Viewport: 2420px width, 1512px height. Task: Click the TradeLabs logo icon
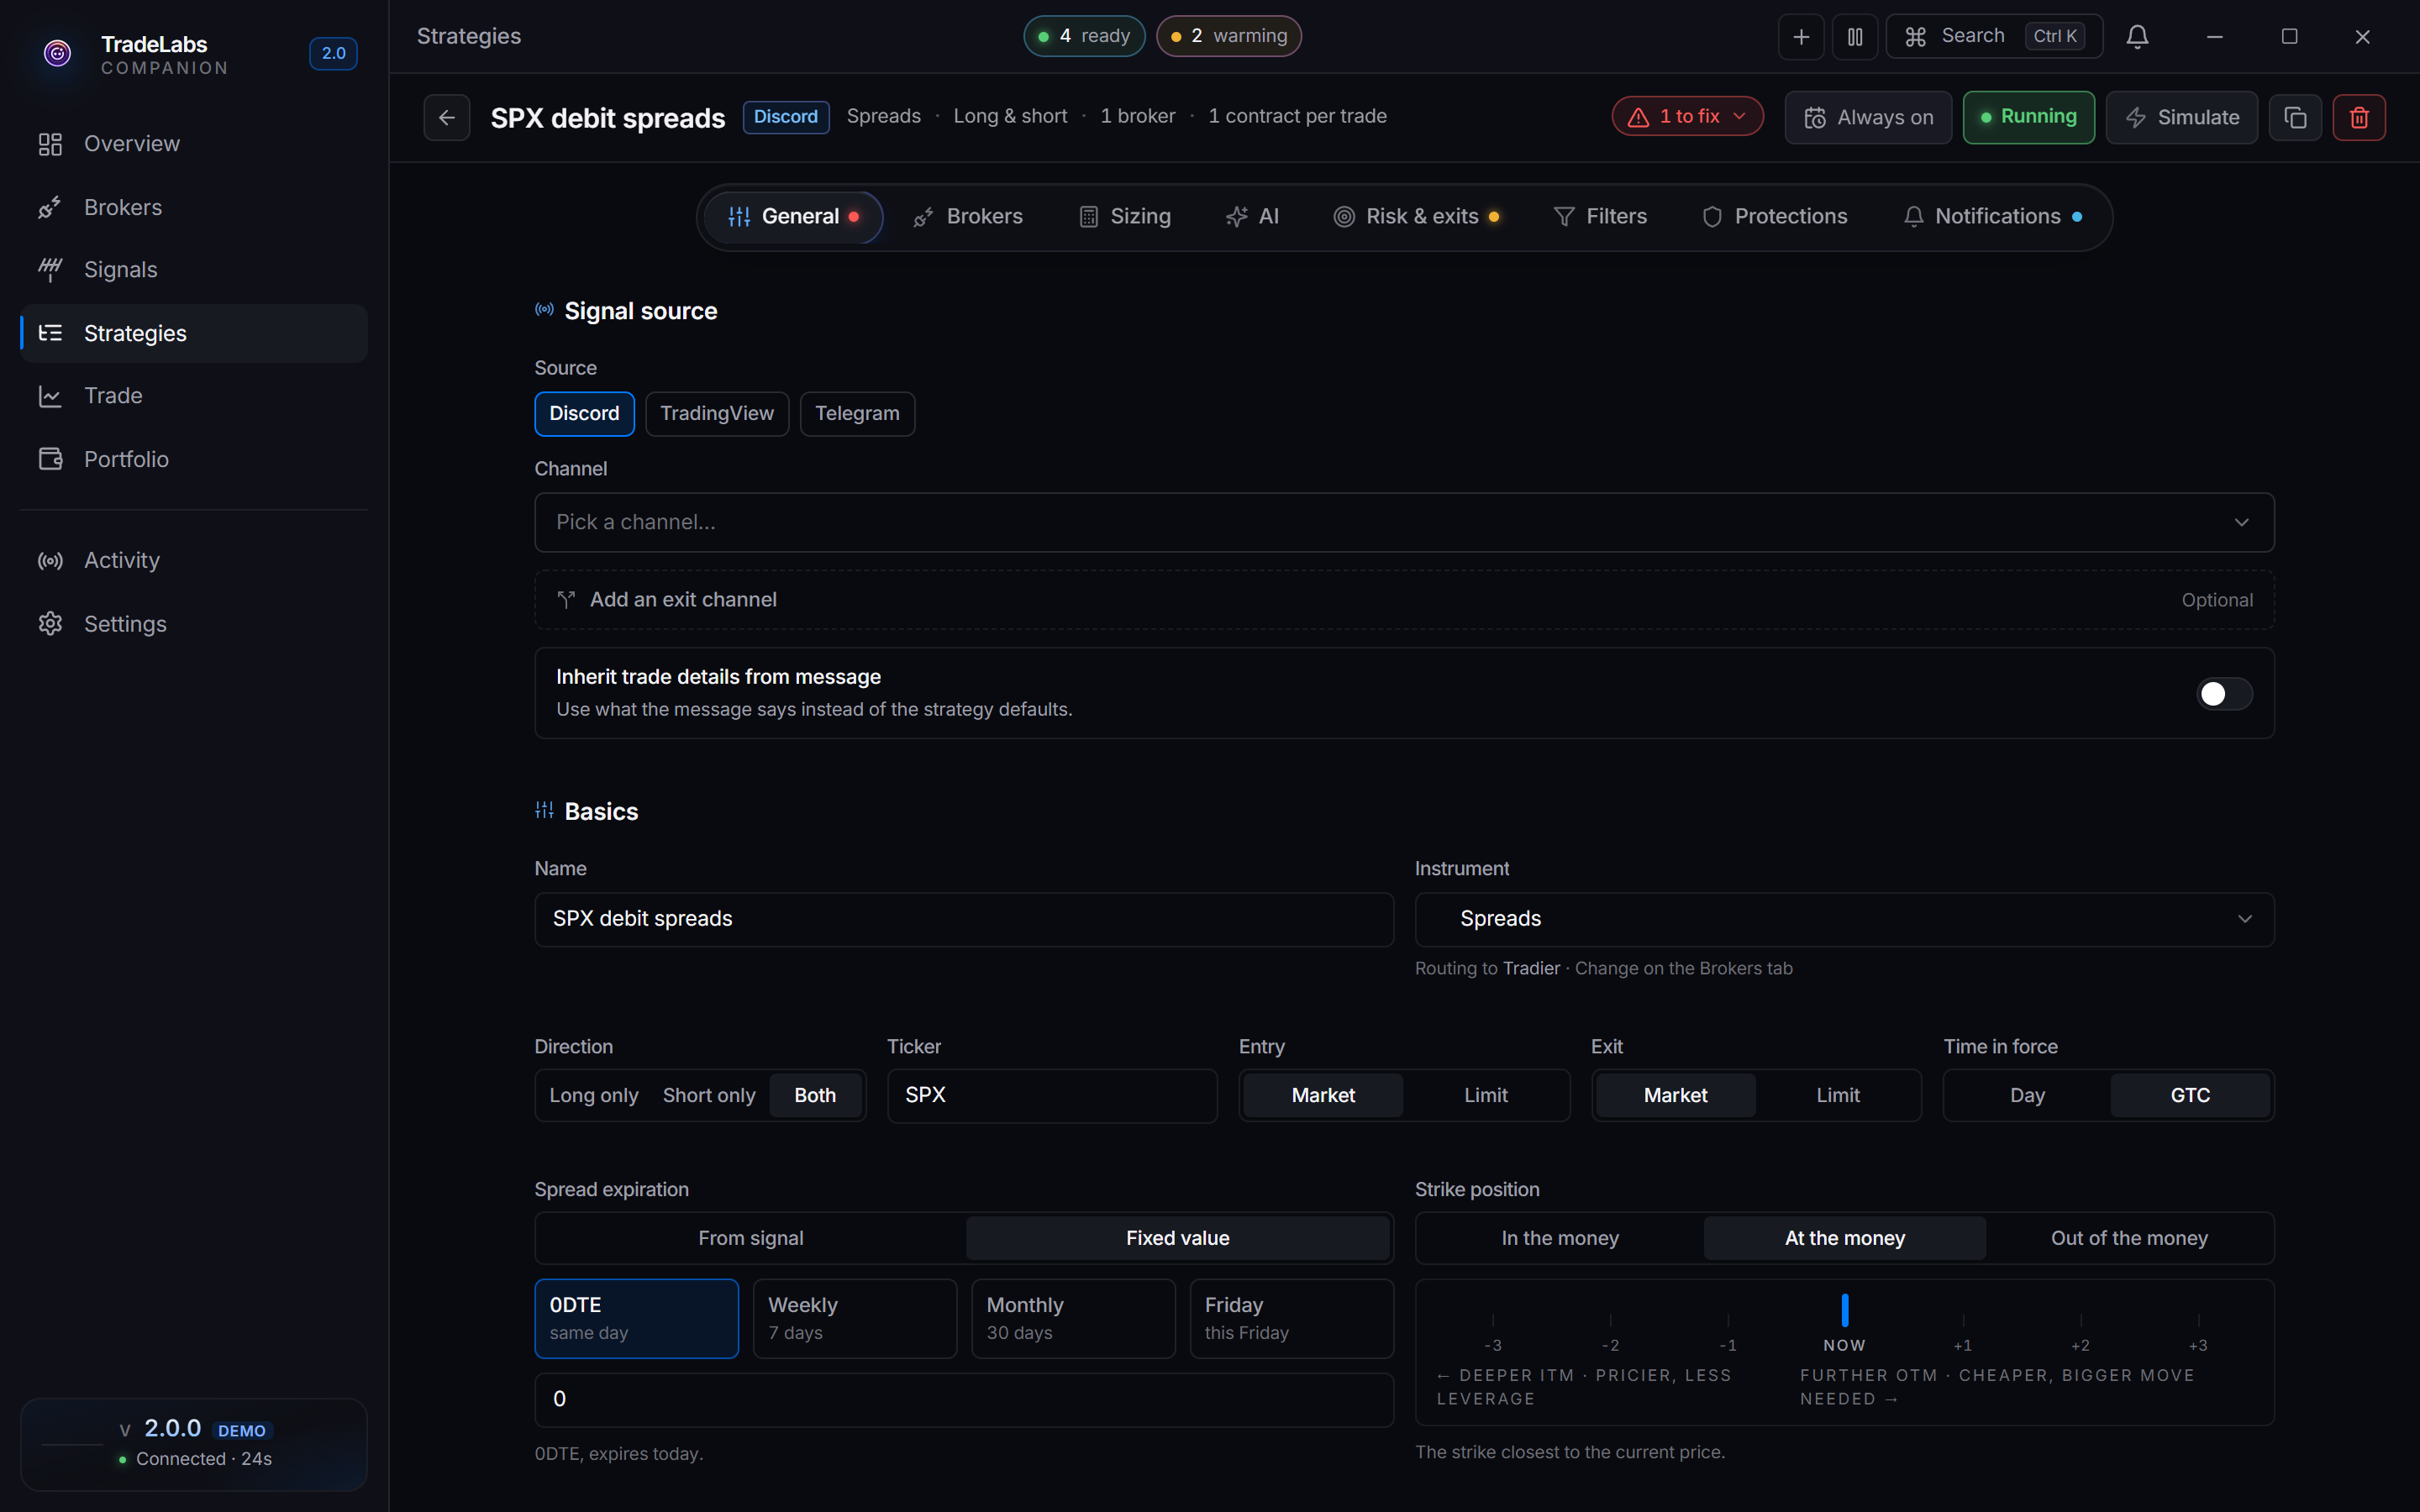[x=58, y=53]
